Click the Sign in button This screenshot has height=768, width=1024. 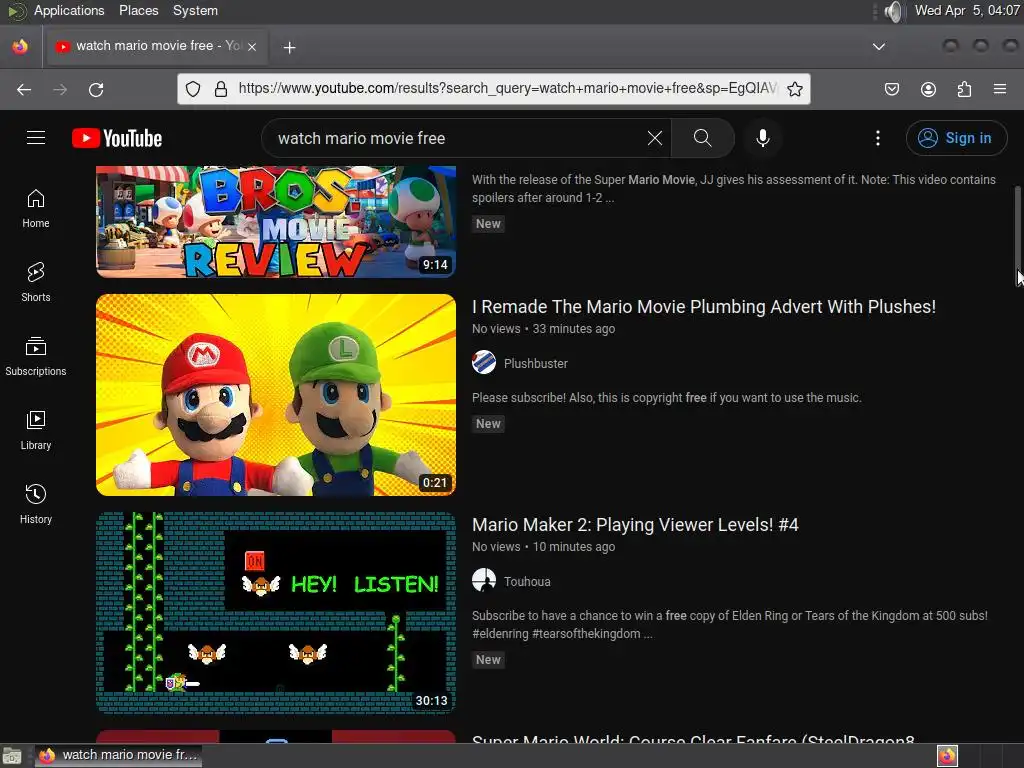pyautogui.click(x=956, y=138)
